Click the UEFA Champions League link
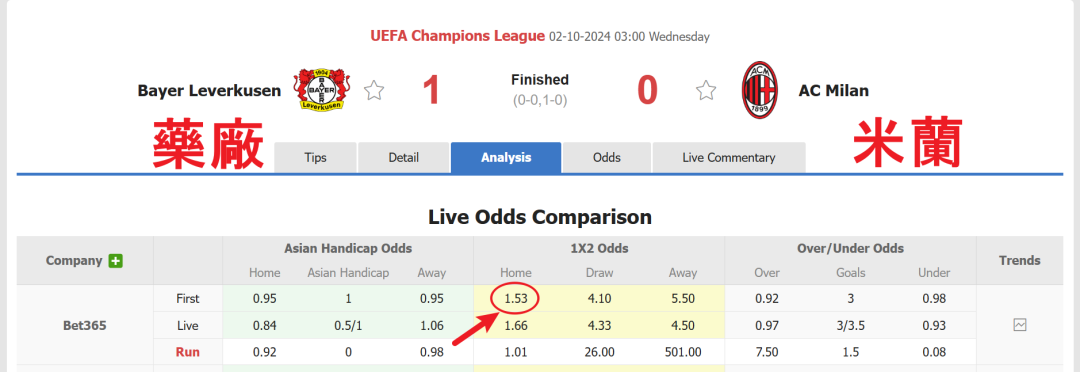The width and height of the screenshot is (1080, 372). (457, 36)
